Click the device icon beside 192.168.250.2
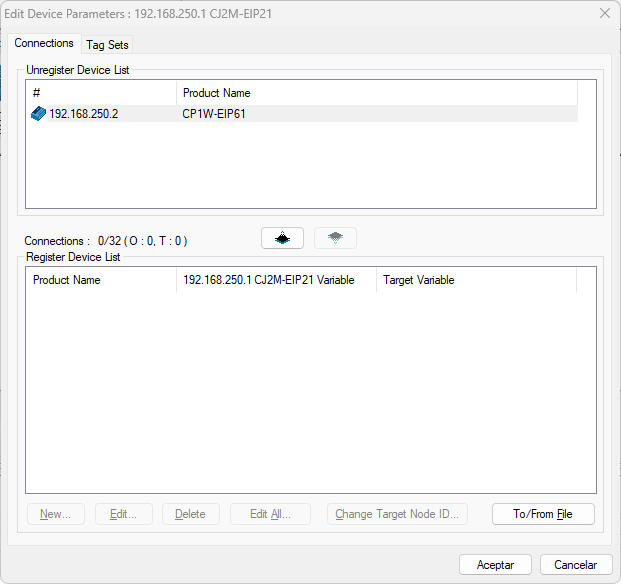The width and height of the screenshot is (621, 584). tap(38, 114)
